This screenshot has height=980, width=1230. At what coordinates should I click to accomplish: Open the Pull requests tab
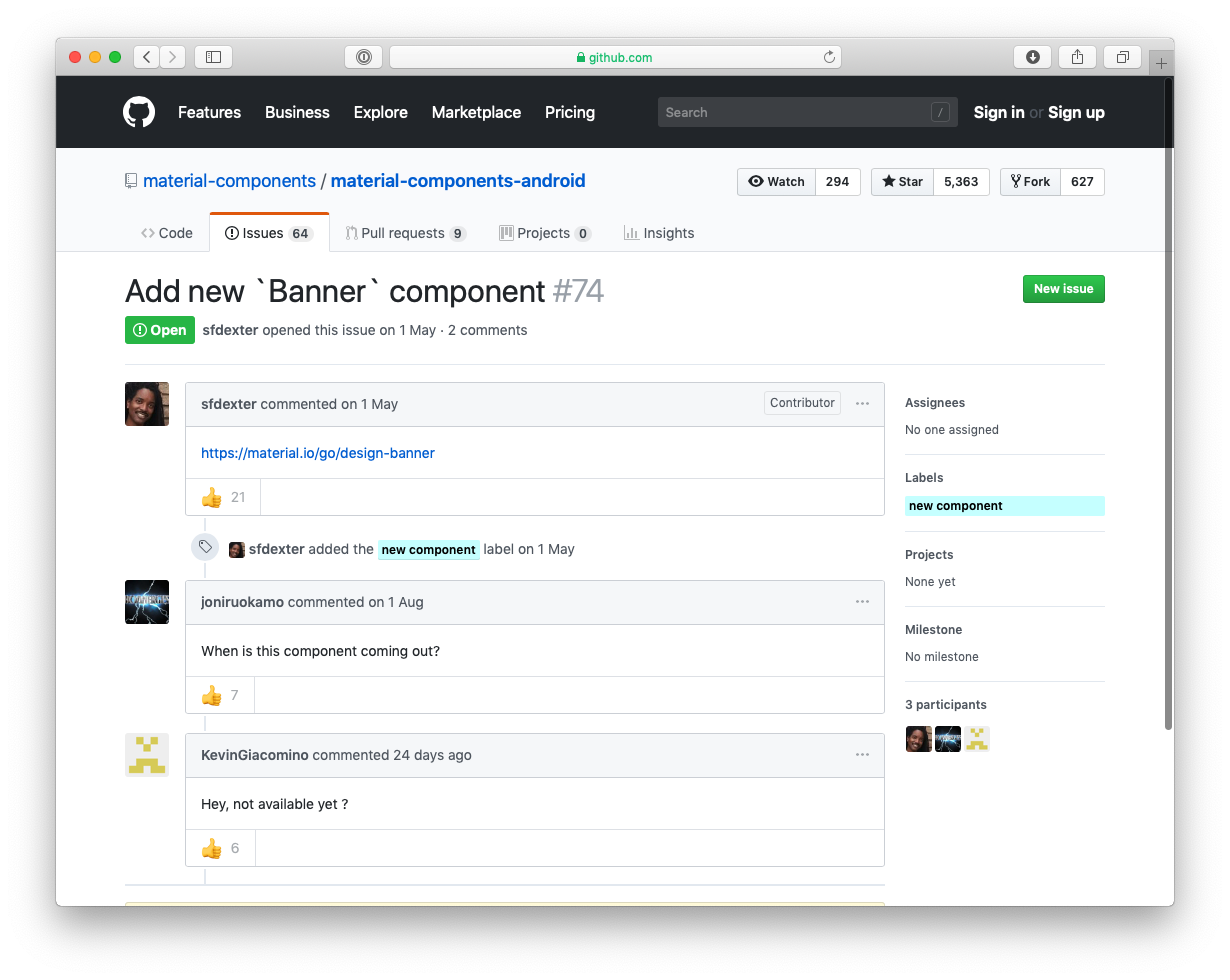406,233
